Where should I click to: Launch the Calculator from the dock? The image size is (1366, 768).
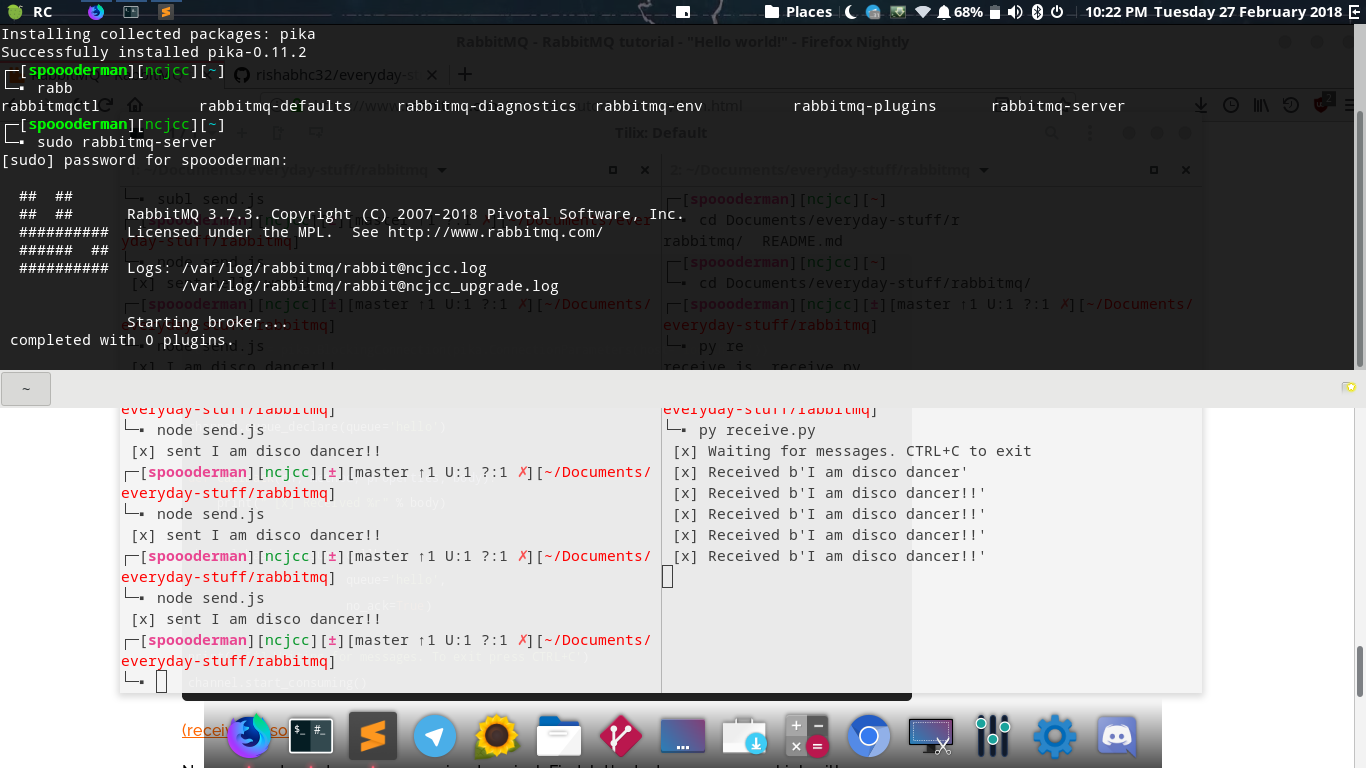807,737
